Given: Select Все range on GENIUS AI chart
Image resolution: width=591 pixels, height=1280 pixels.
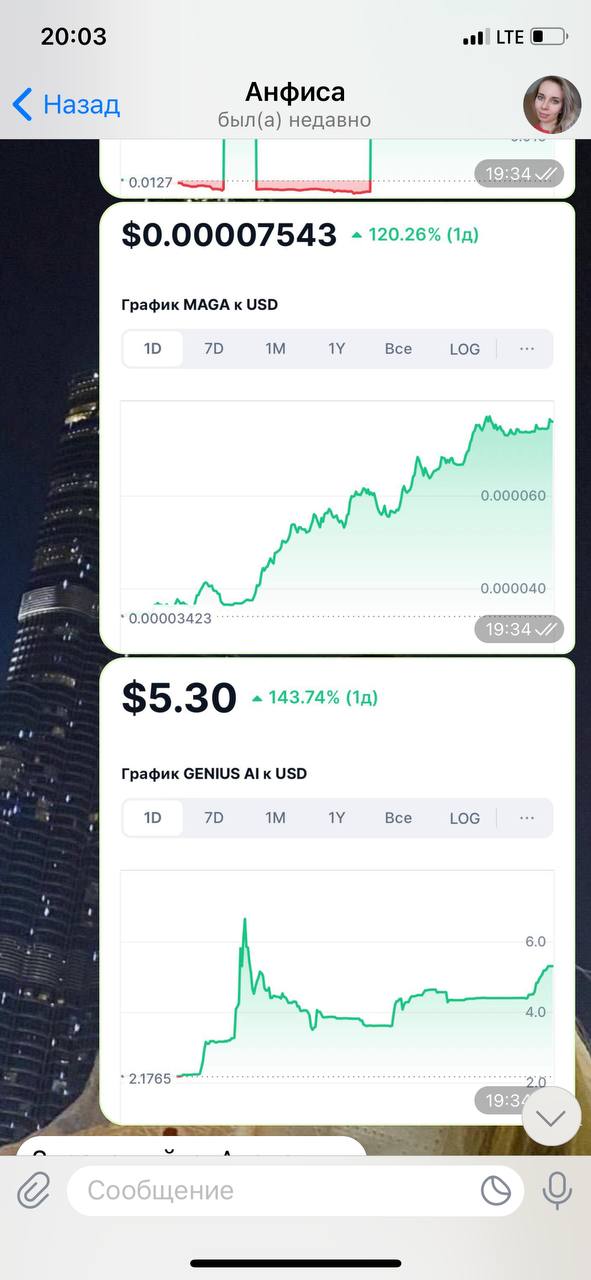Looking at the screenshot, I should coord(398,818).
